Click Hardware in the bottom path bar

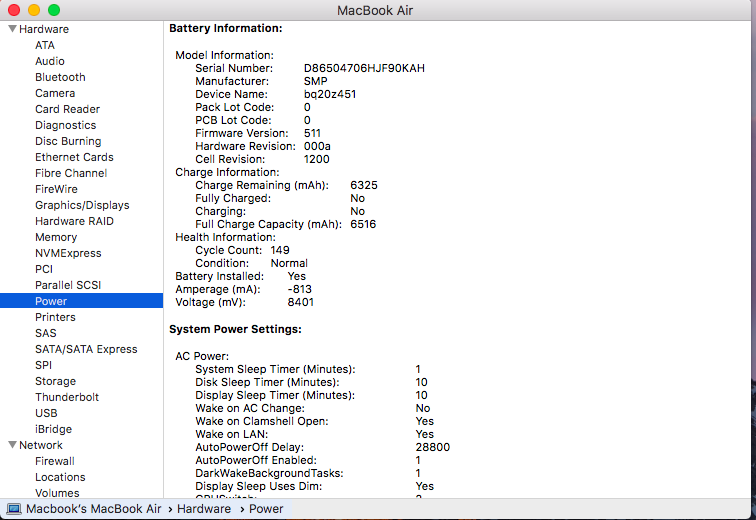(203, 509)
